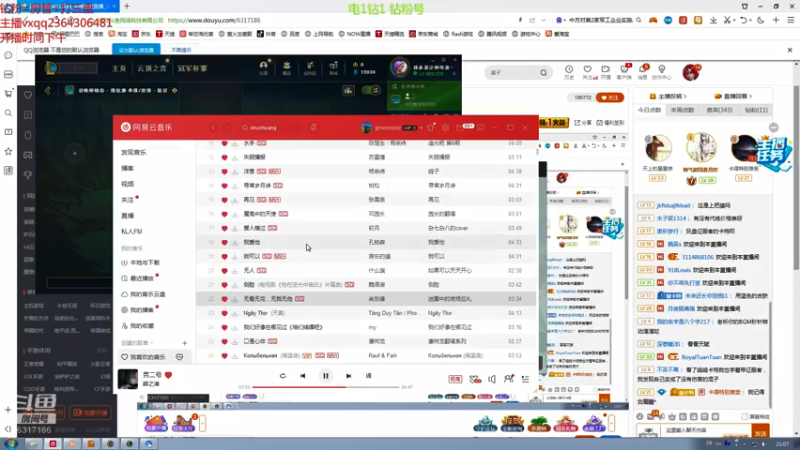The height and width of the screenshot is (450, 800).
Task: Open 关注 in the music sidebar
Action: [x=128, y=200]
